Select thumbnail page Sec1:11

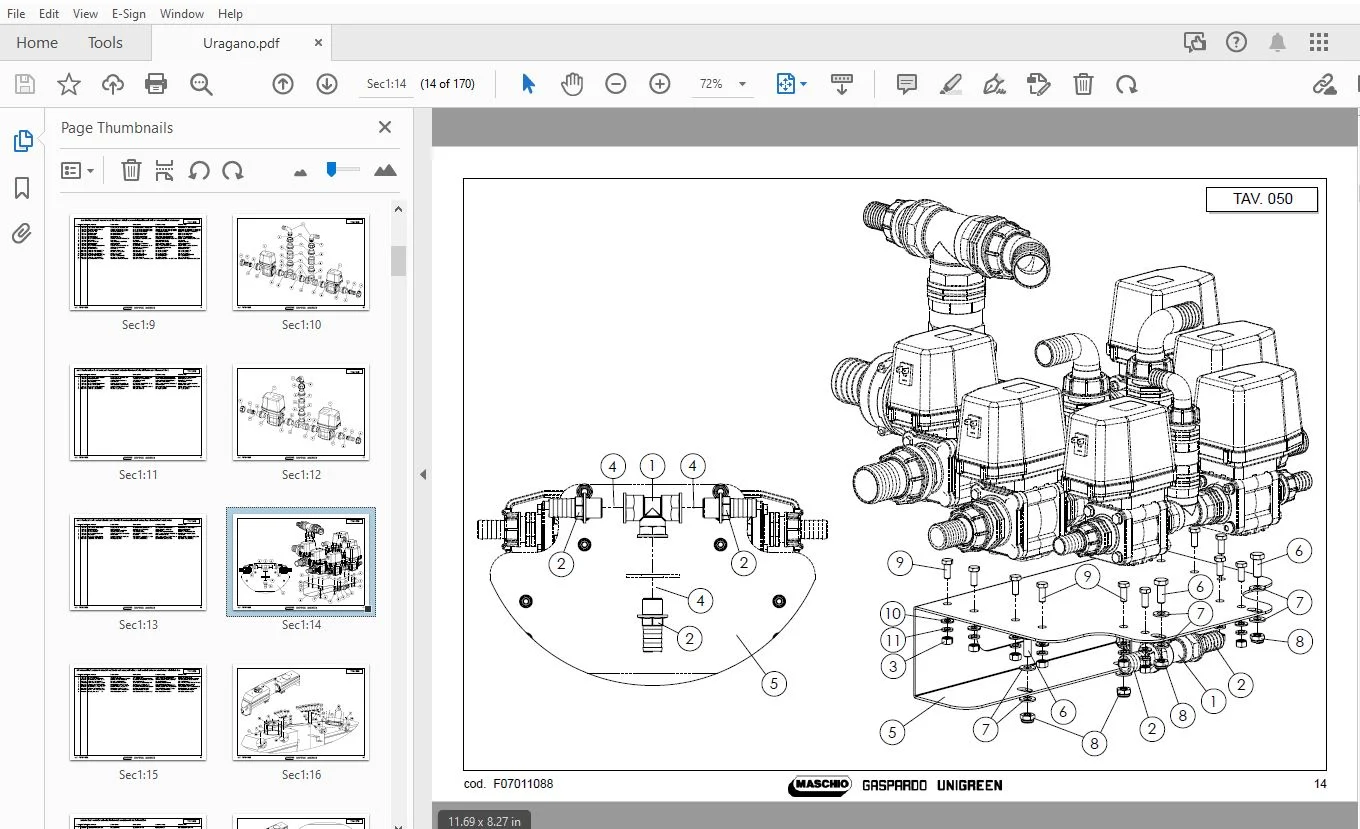point(138,413)
